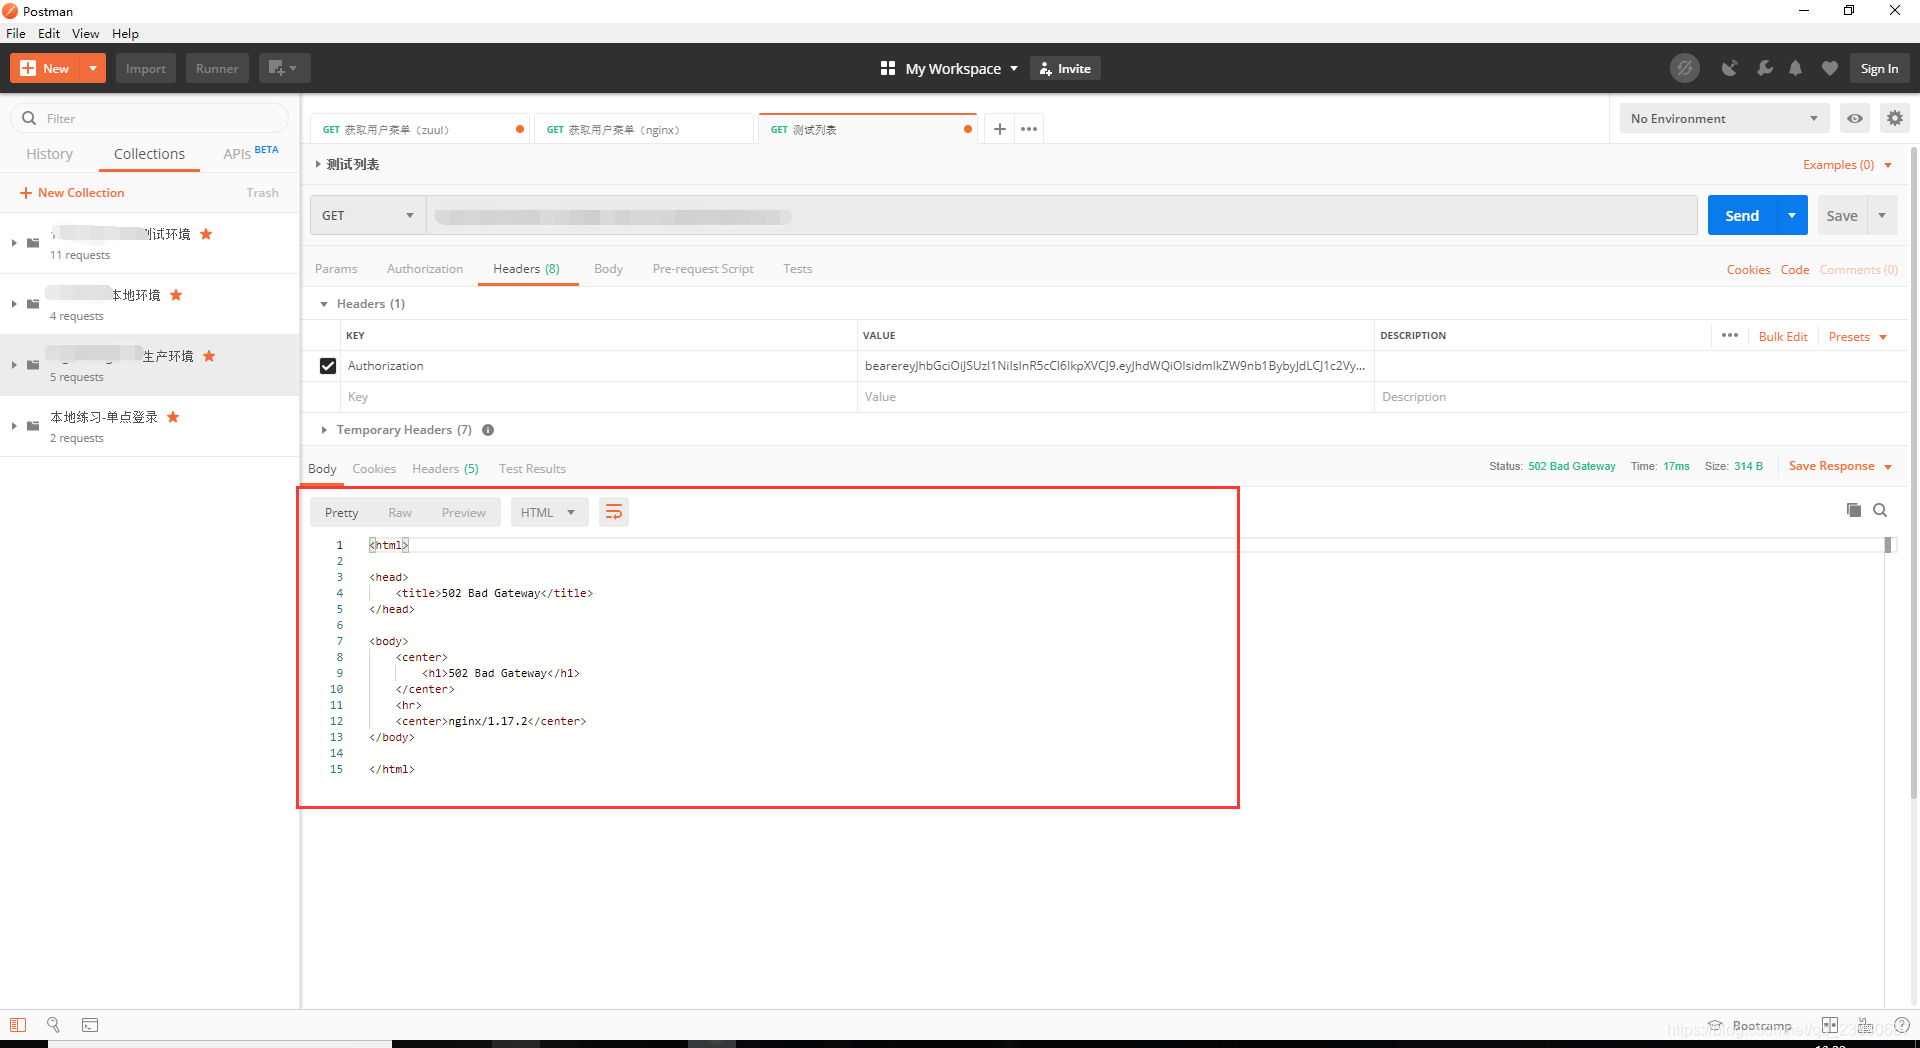Open the View menu
This screenshot has width=1920, height=1048.
click(x=85, y=33)
